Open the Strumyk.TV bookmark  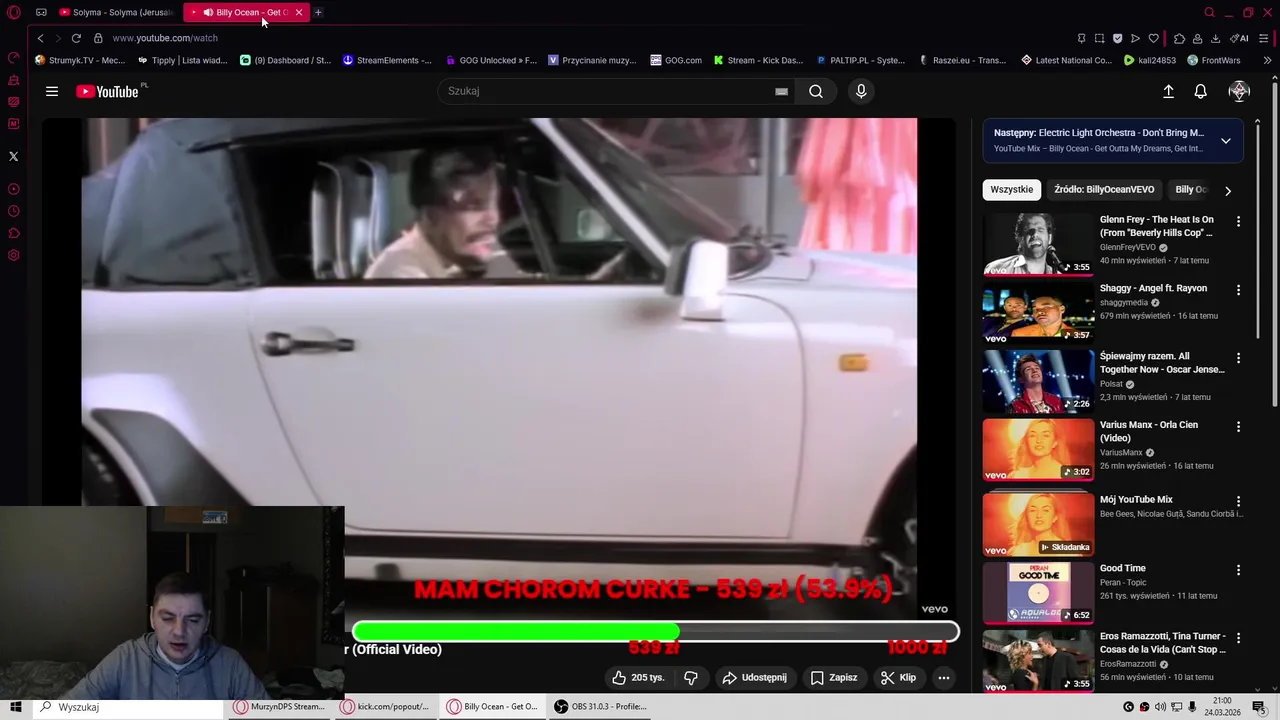point(80,60)
